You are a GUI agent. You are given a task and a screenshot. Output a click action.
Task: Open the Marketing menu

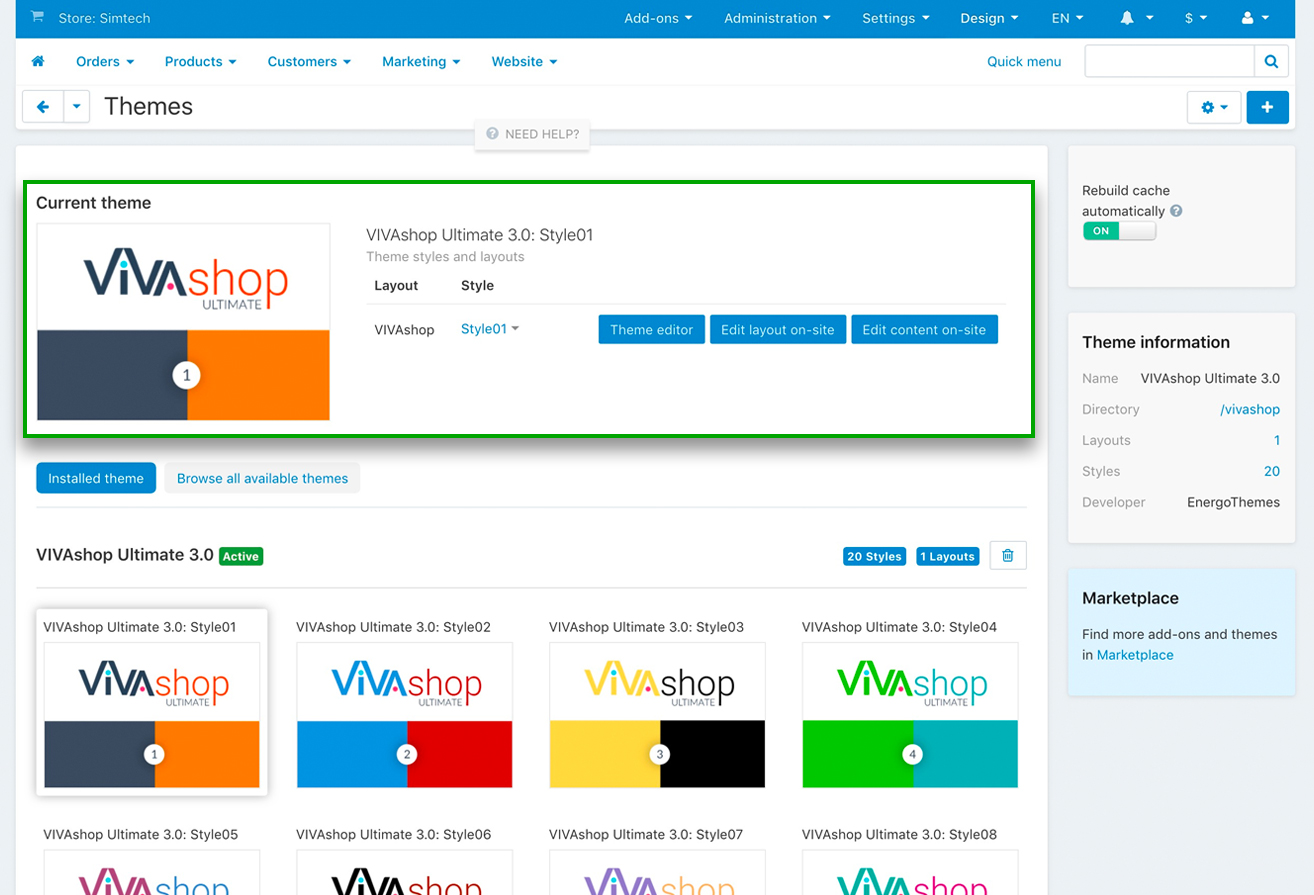421,61
